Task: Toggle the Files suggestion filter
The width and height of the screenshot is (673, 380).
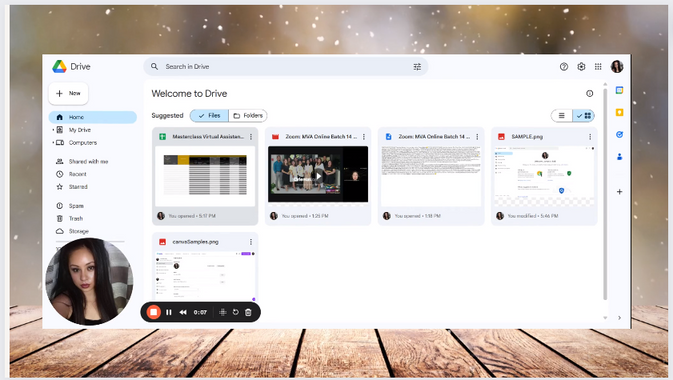Action: click(209, 116)
